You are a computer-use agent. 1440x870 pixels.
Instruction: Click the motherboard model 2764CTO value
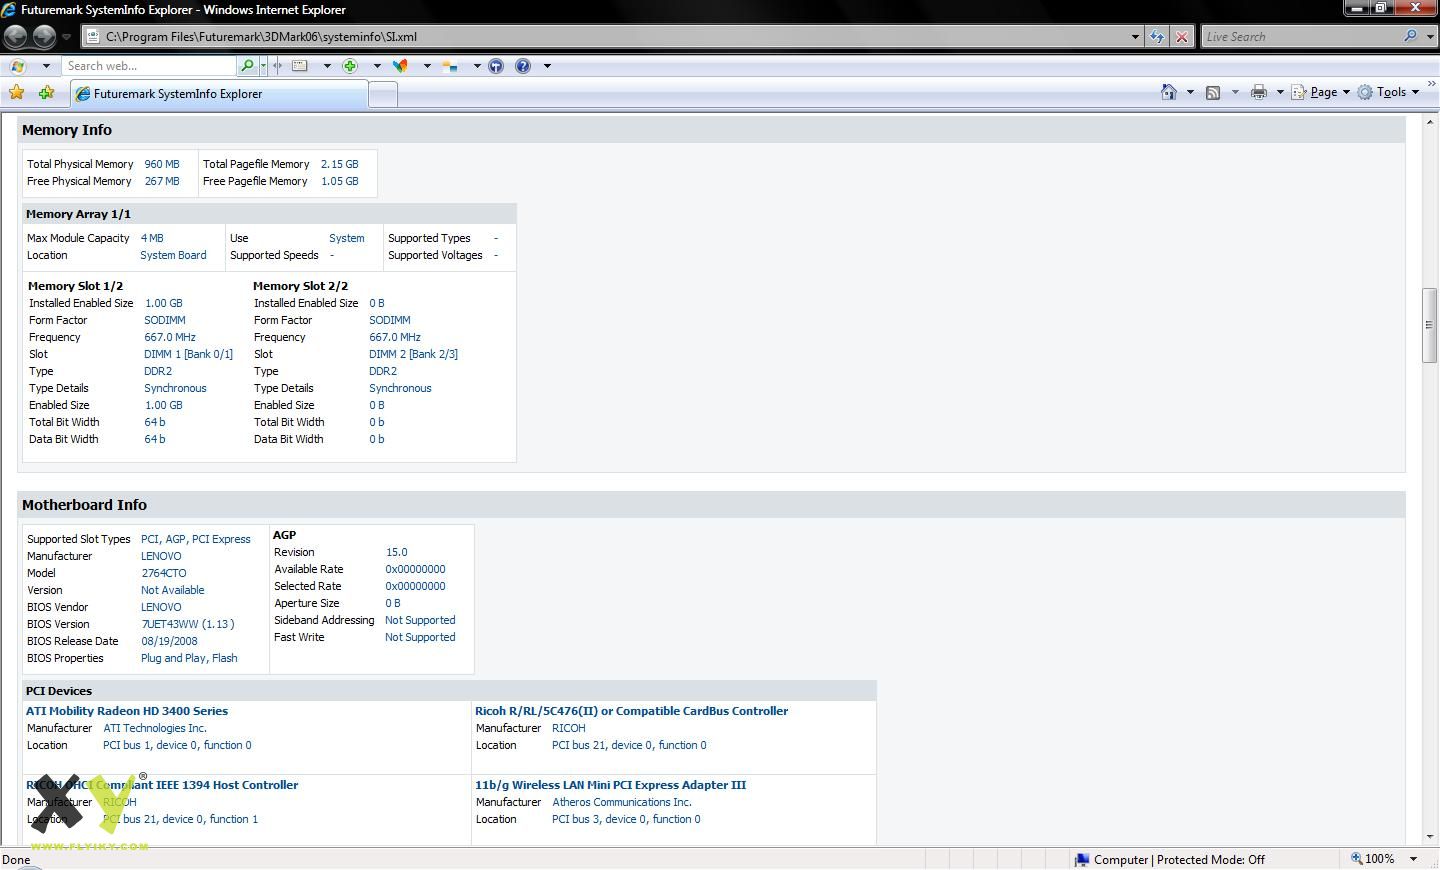[x=163, y=573]
